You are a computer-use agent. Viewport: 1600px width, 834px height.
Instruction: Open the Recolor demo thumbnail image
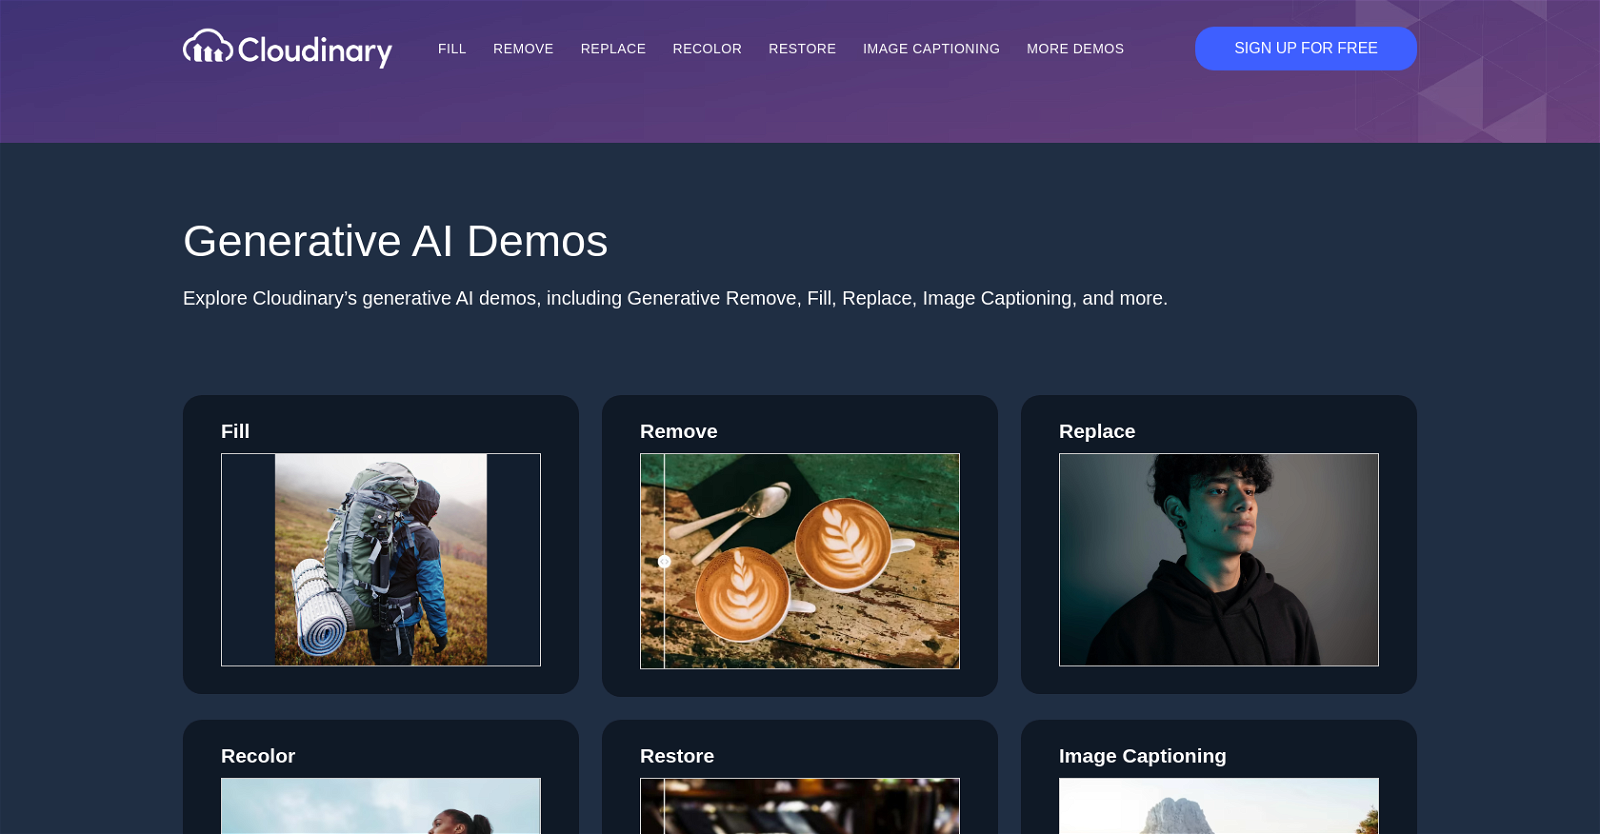point(381,806)
